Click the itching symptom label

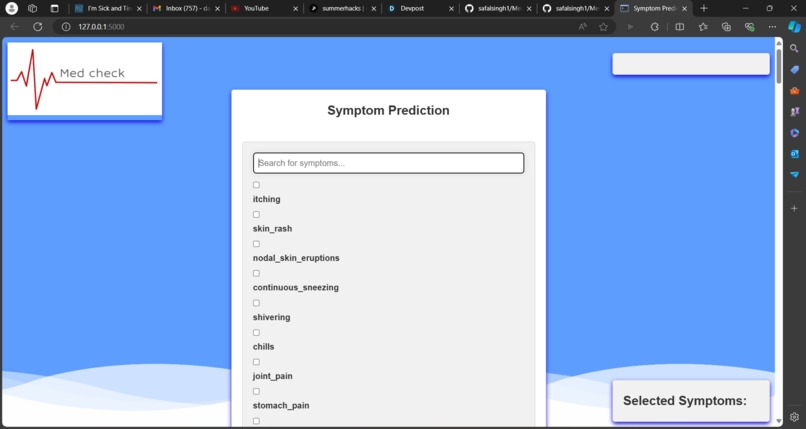(x=266, y=199)
